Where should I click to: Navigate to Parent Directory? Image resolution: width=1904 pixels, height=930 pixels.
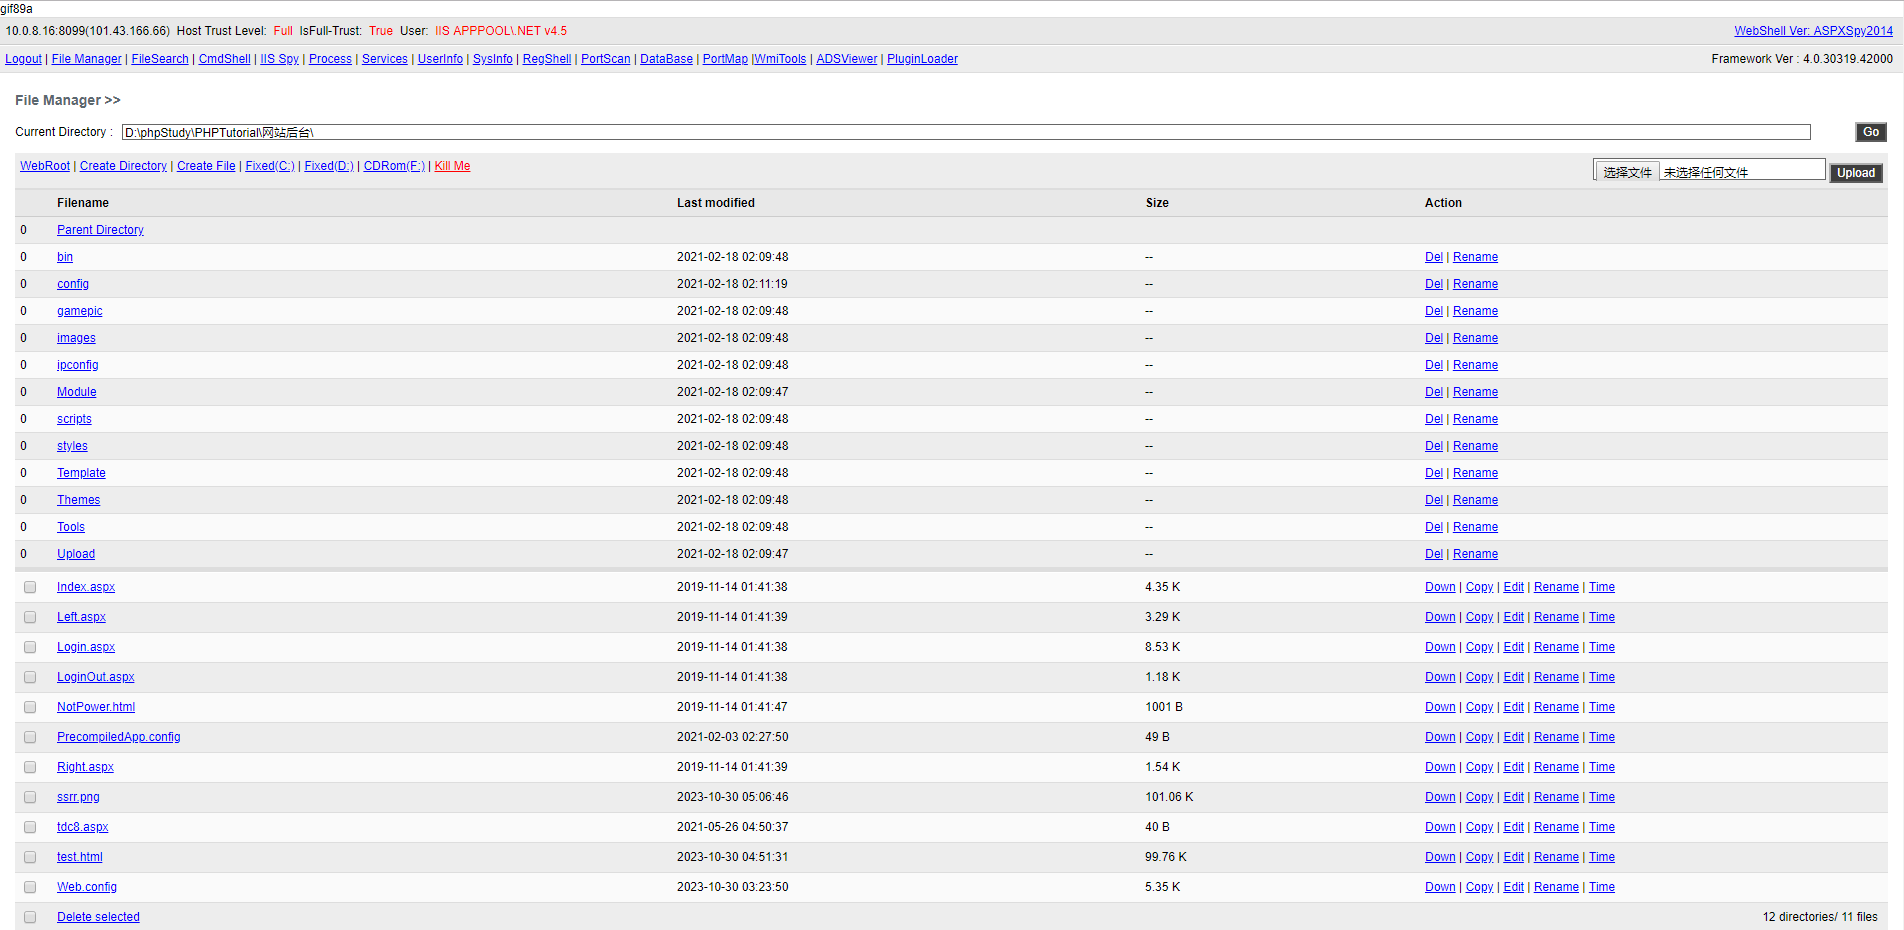point(100,230)
